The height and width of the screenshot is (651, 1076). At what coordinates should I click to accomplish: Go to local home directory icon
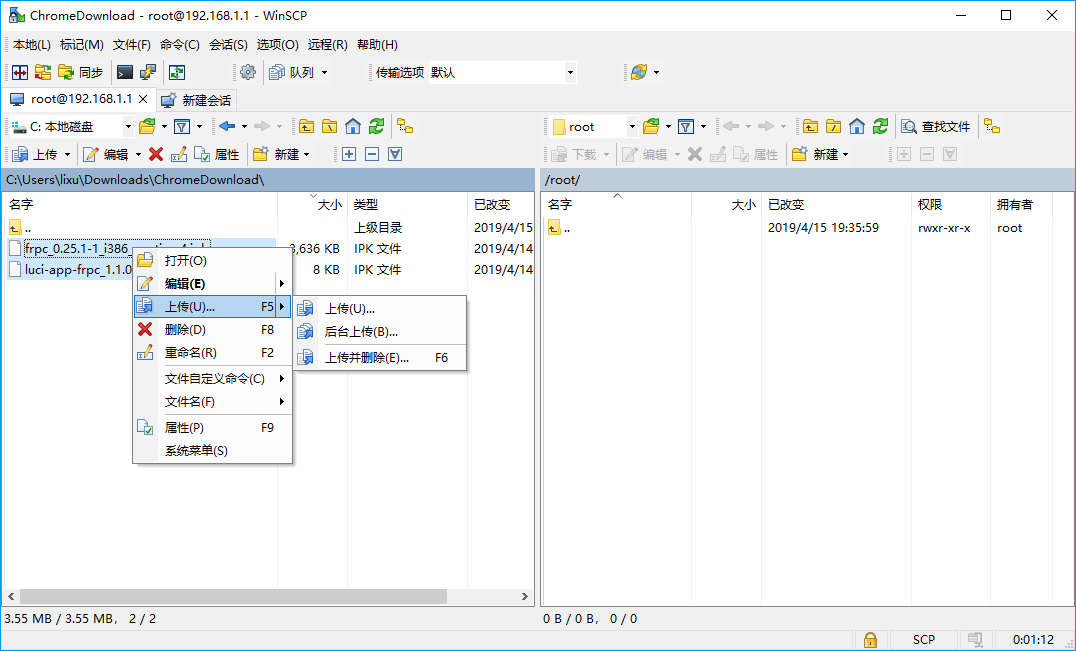[x=353, y=127]
